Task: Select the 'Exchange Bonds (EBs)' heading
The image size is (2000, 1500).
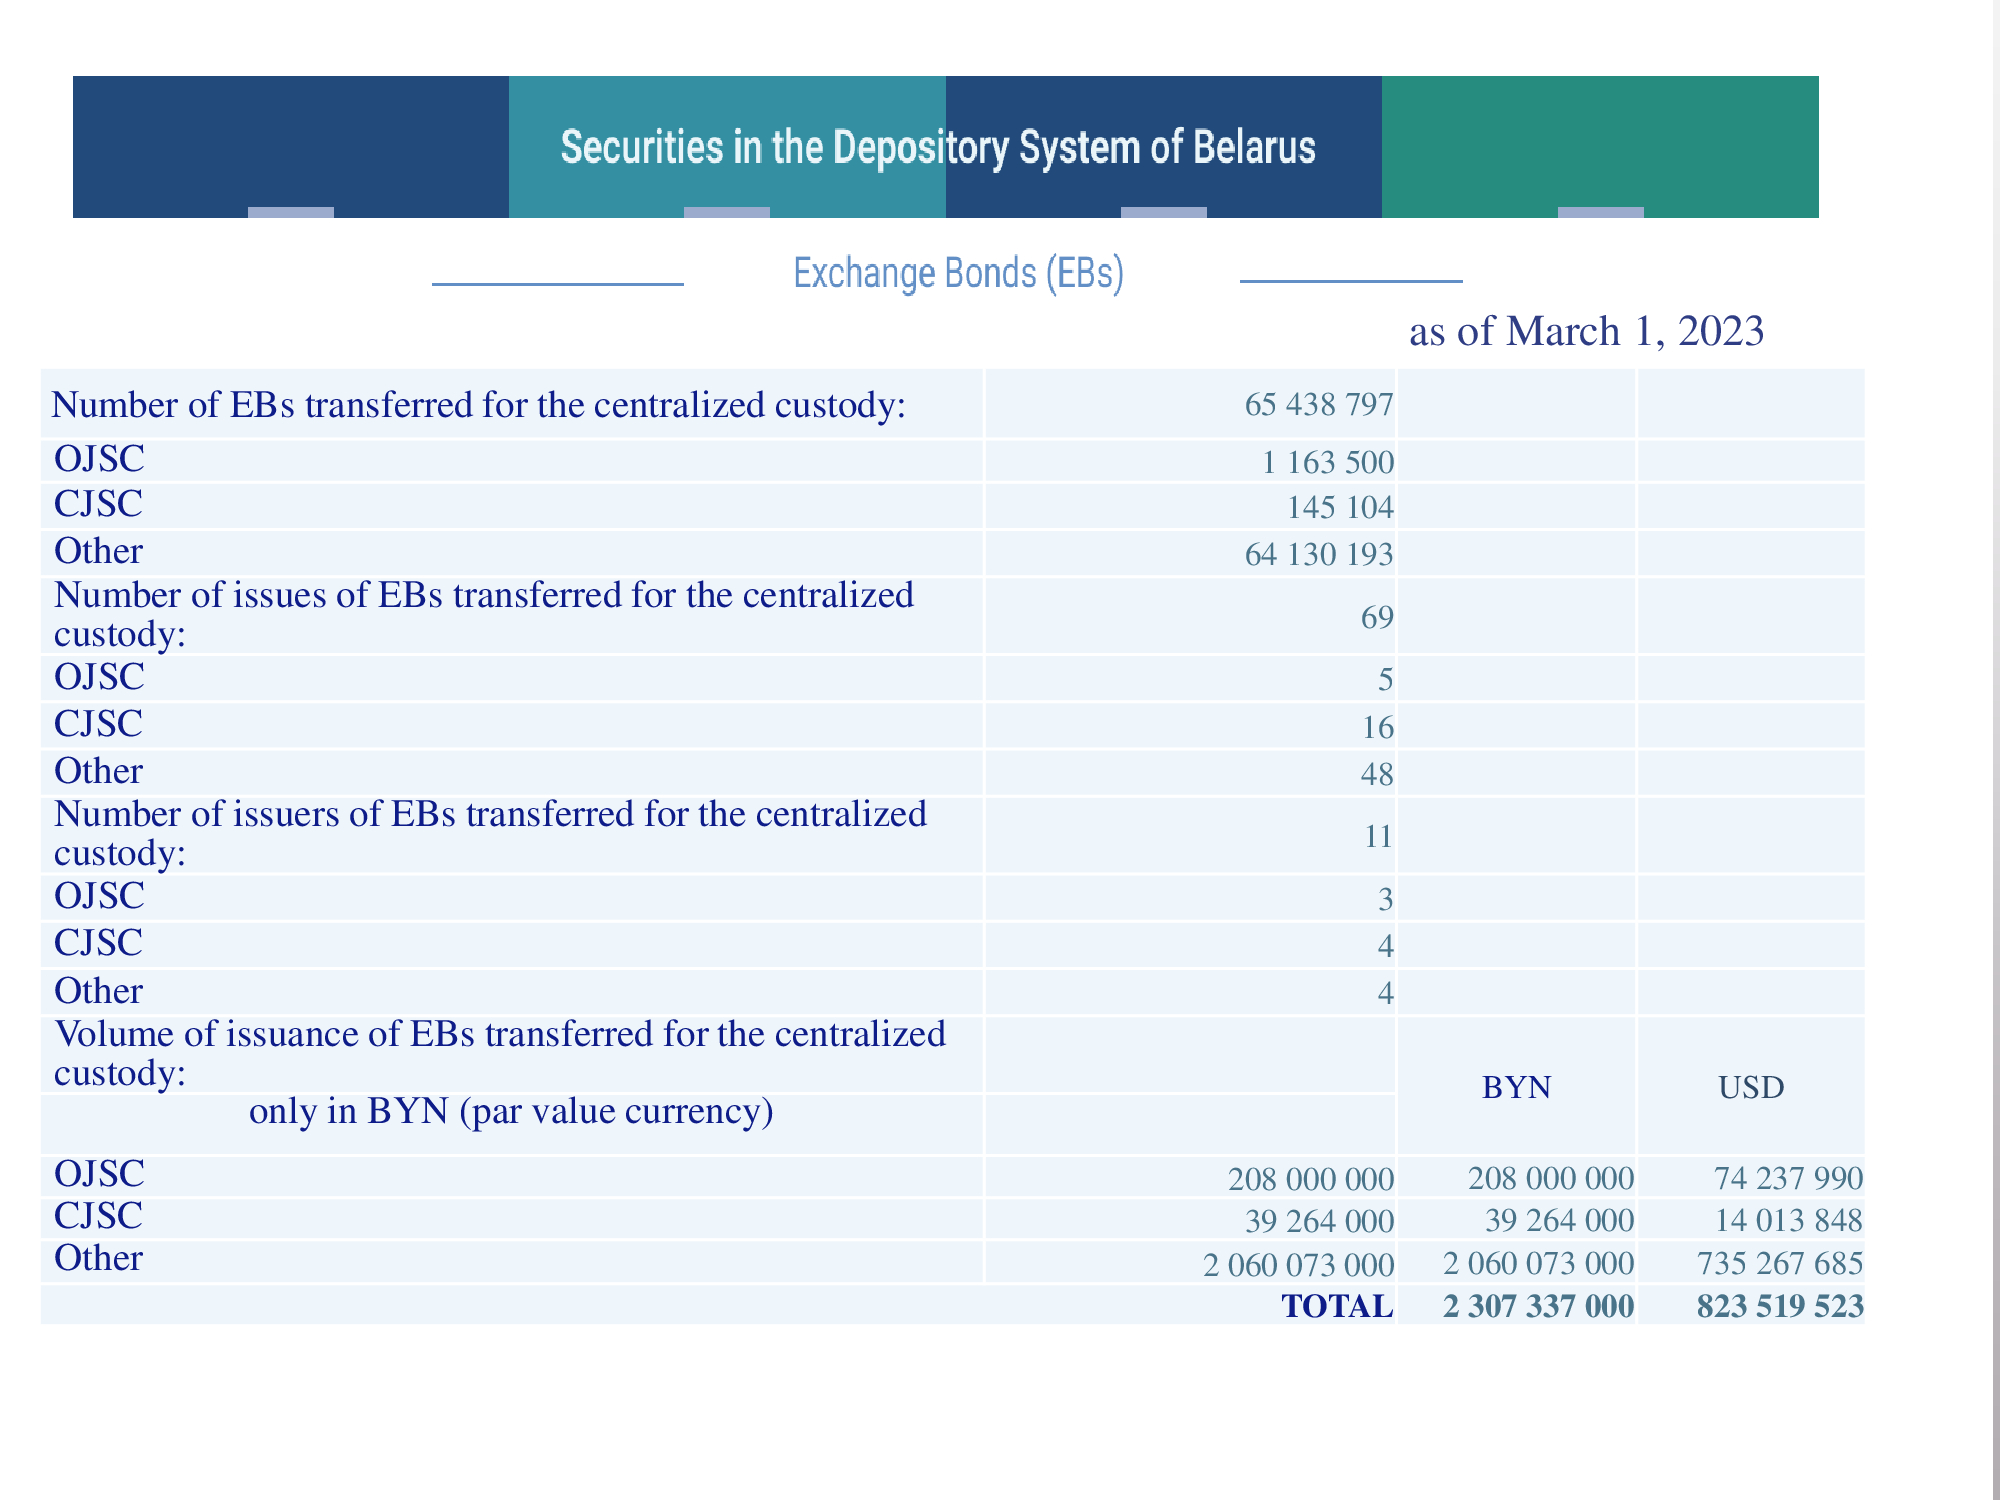Action: pos(958,273)
